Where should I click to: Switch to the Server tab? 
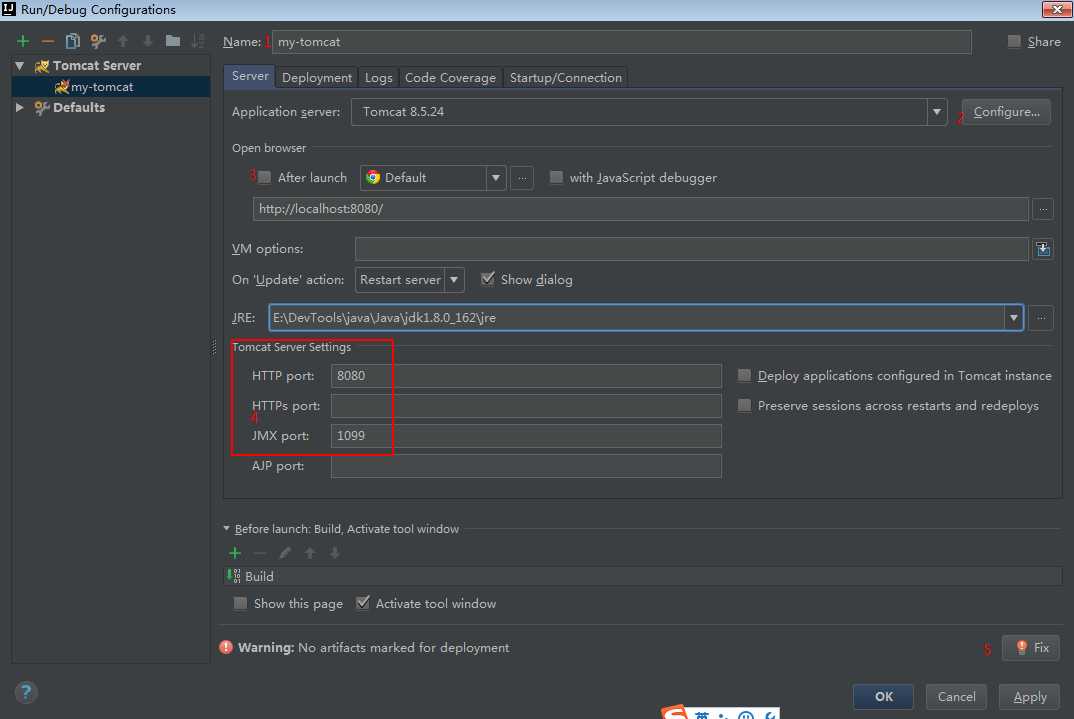point(249,77)
